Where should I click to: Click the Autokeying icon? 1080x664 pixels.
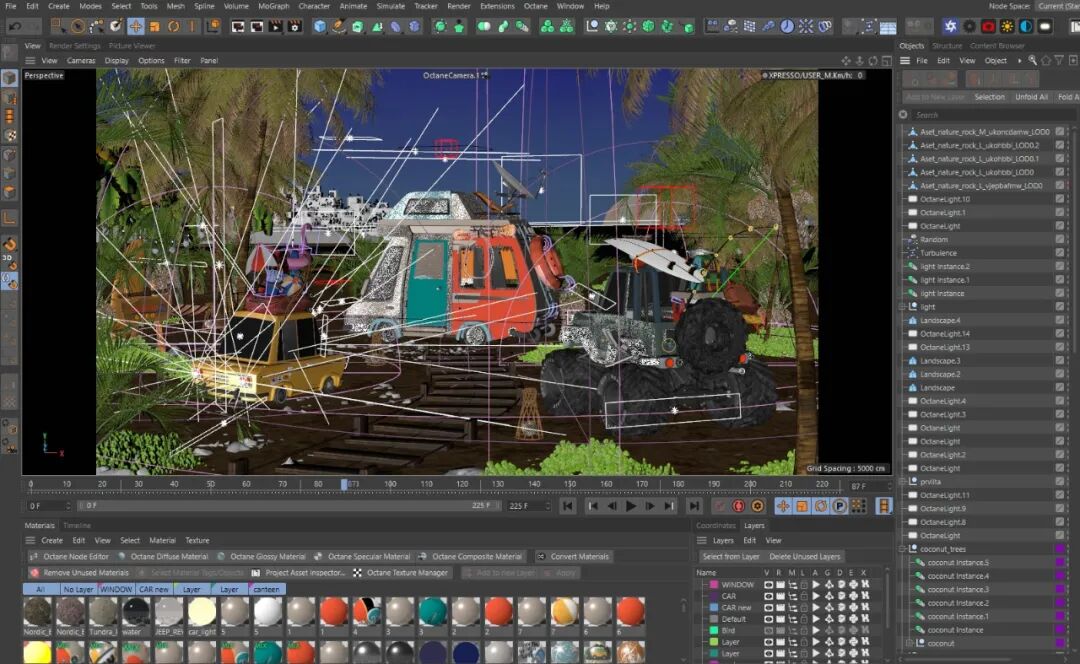pos(738,506)
